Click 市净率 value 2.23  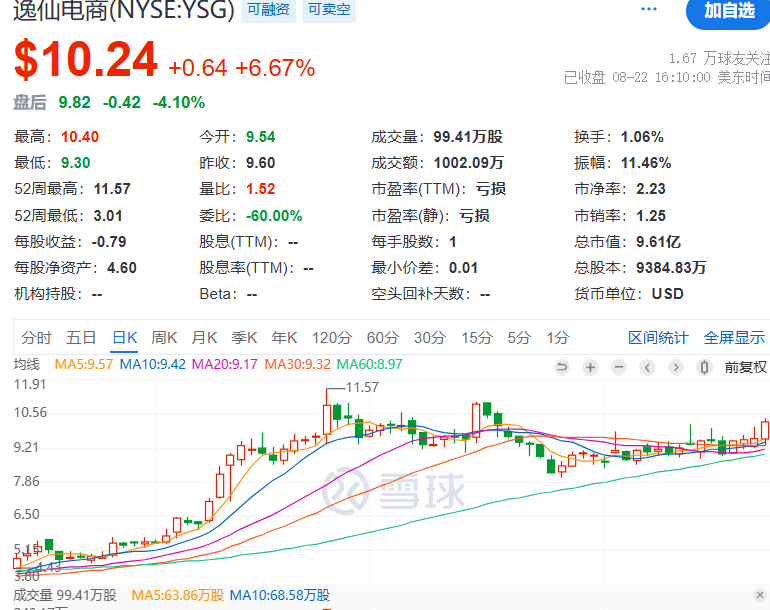pyautogui.click(x=651, y=189)
